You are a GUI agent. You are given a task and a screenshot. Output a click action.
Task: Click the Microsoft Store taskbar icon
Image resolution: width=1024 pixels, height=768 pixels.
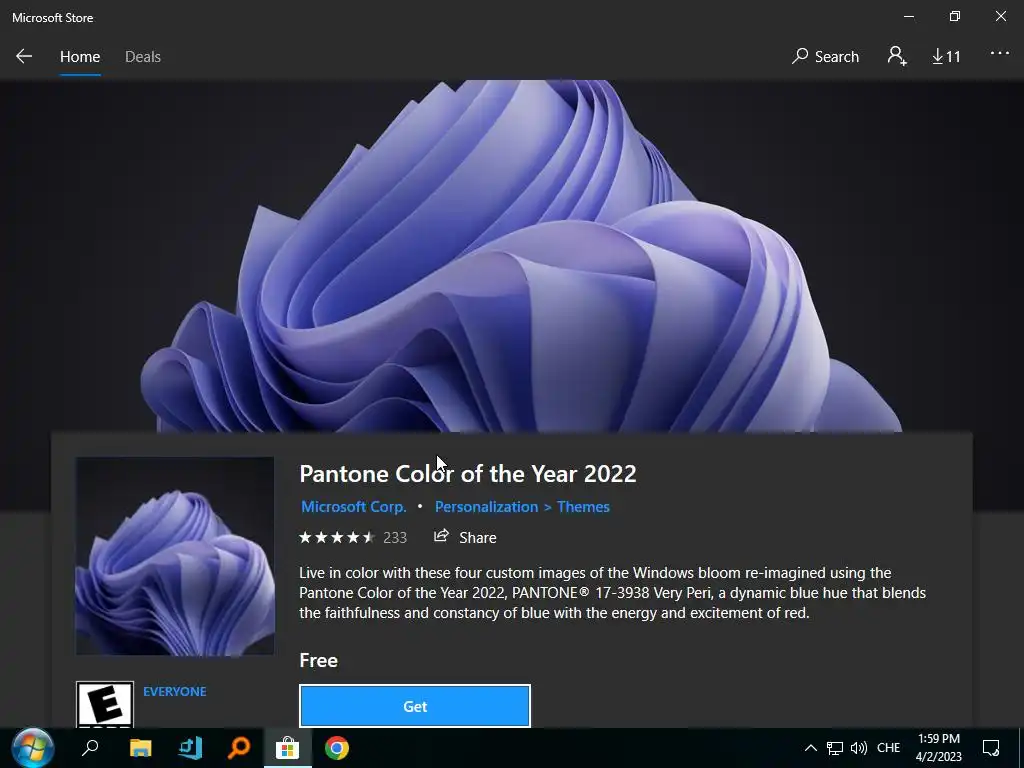click(287, 748)
